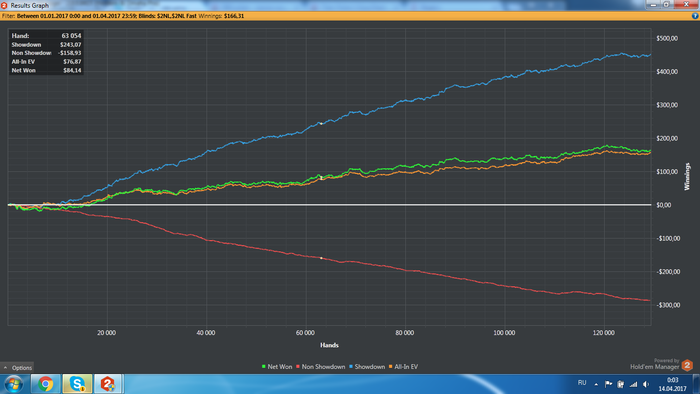Viewport: 700px width, 394px height.
Task: Click the 80 000 x-axis label
Action: (405, 333)
